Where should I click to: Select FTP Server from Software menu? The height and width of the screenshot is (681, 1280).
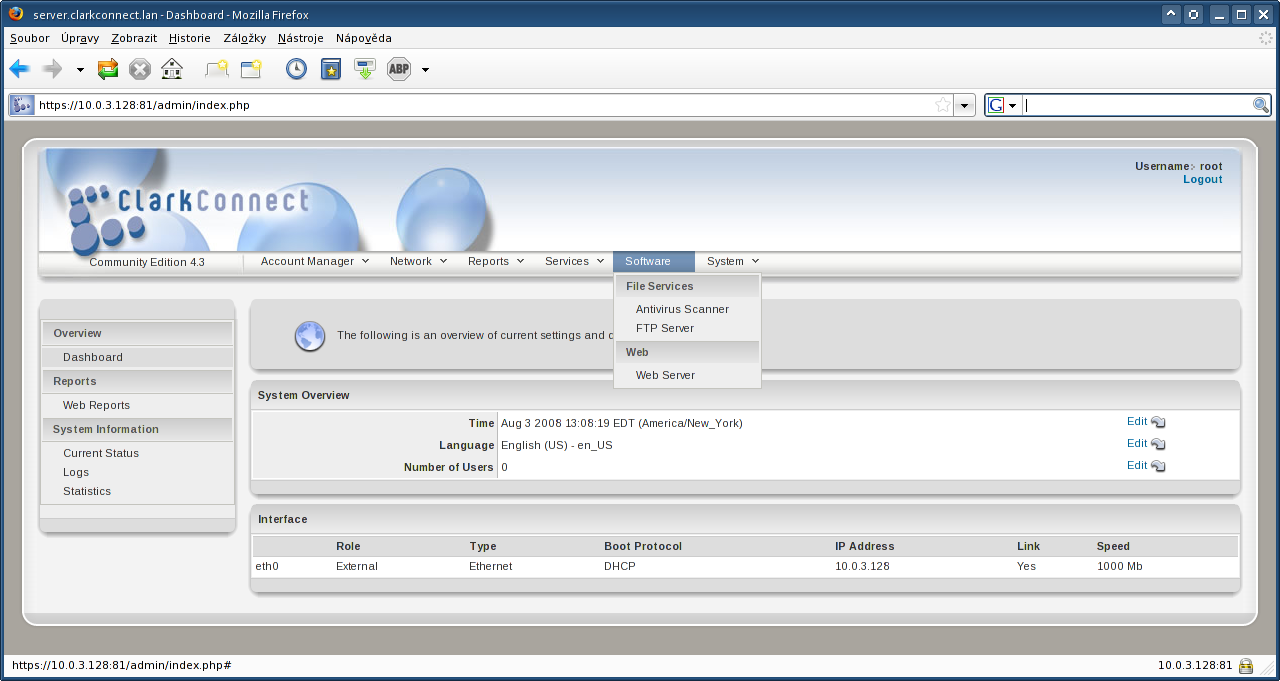(x=665, y=328)
